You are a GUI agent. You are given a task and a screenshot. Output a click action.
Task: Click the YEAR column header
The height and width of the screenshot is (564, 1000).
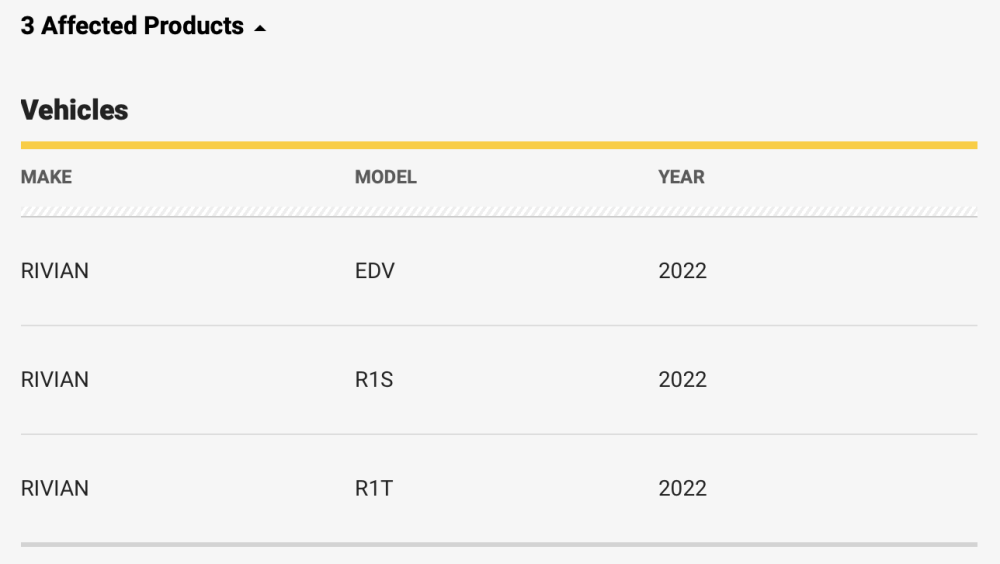point(681,177)
